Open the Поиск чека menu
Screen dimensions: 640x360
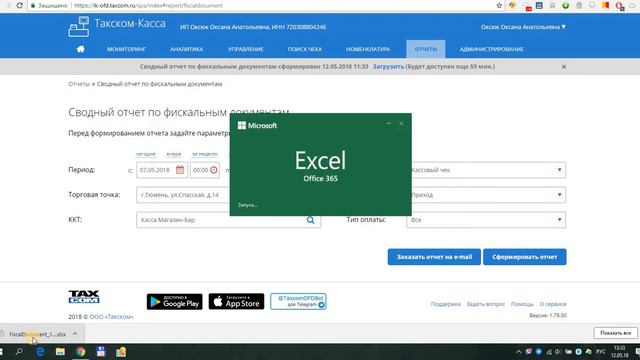[304, 49]
